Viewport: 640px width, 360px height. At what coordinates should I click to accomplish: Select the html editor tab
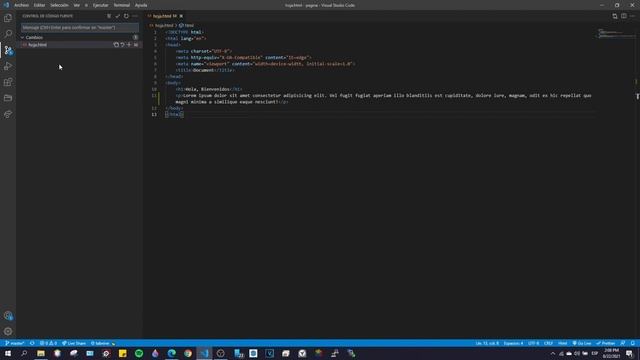[165, 16]
